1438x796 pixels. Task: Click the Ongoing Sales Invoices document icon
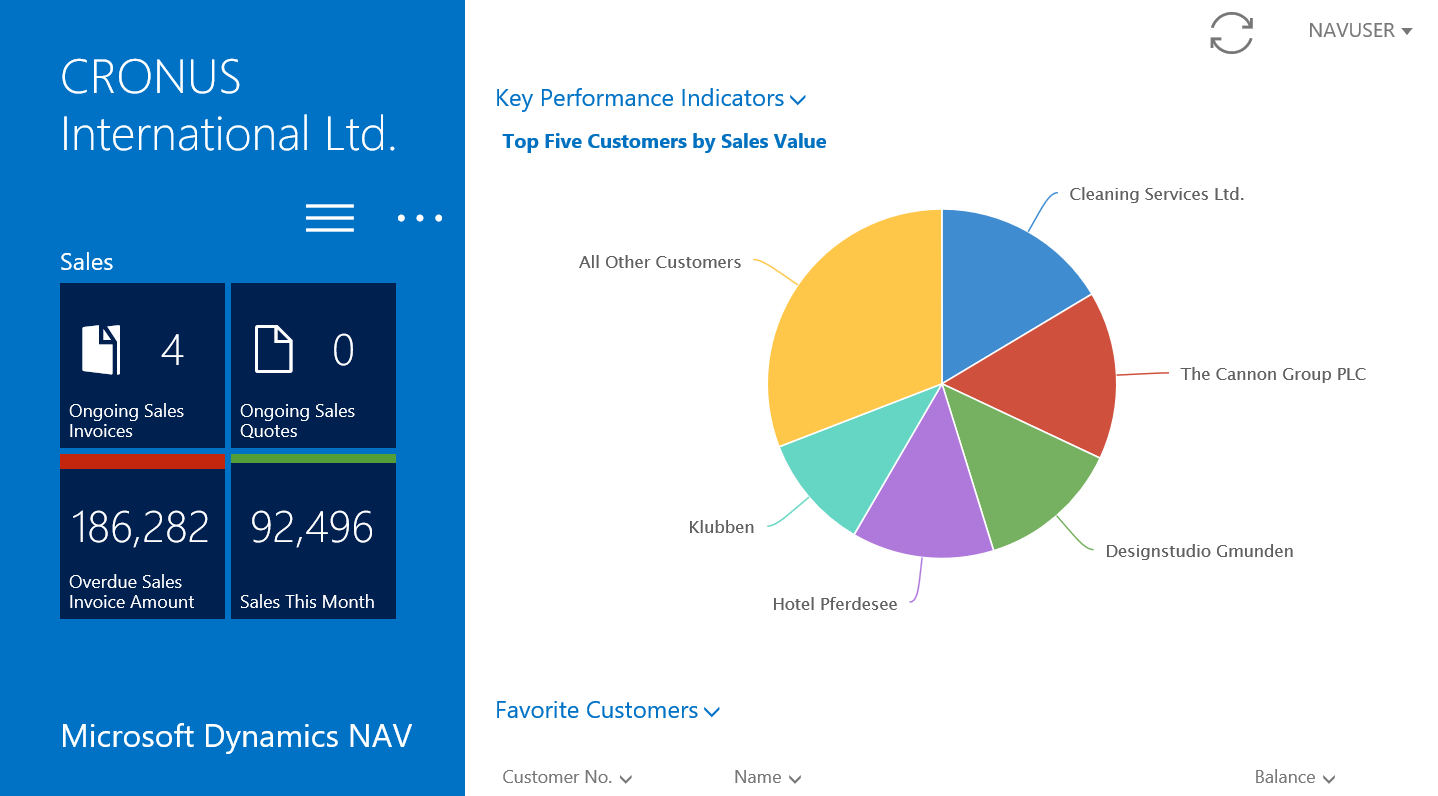pos(101,350)
